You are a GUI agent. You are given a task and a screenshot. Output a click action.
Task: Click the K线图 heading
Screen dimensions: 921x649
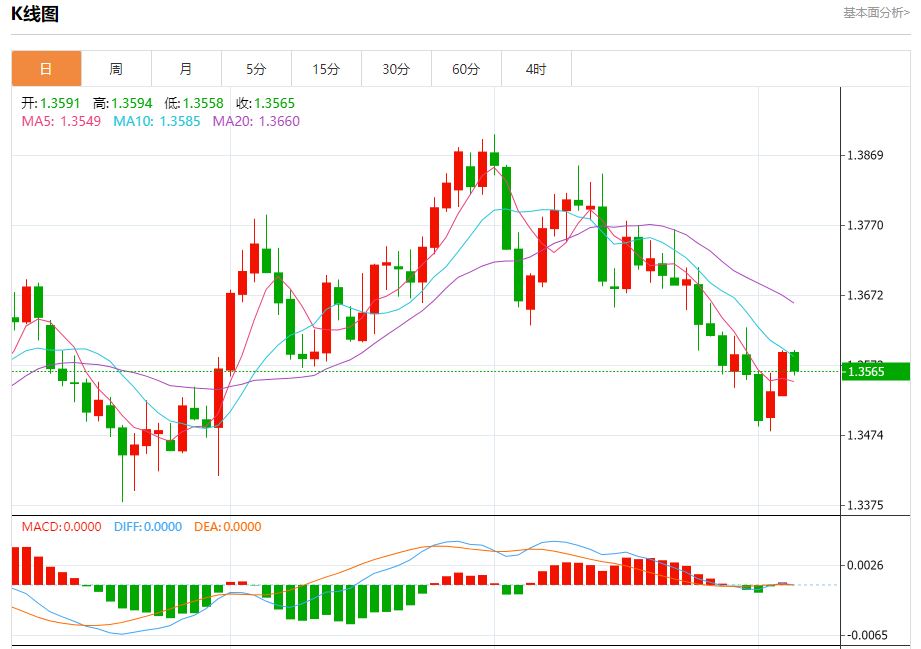coord(35,14)
